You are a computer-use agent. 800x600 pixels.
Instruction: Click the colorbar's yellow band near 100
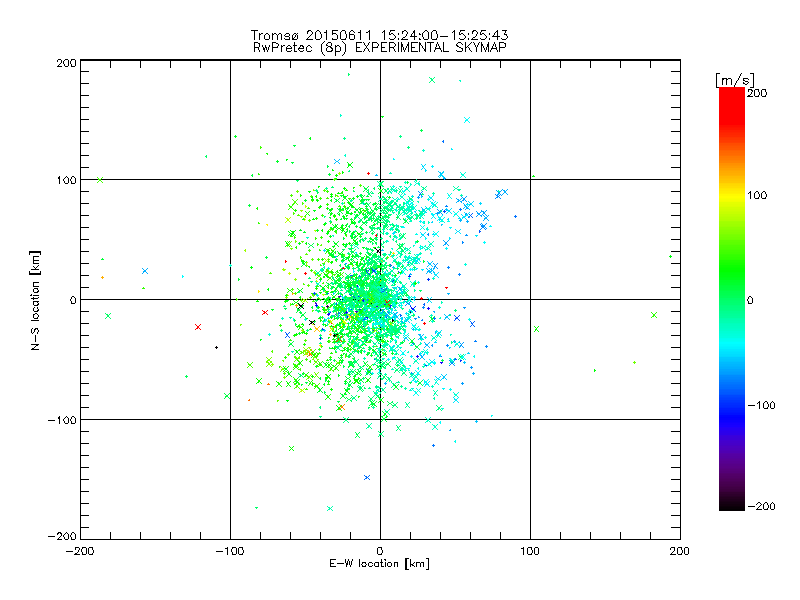pos(732,196)
